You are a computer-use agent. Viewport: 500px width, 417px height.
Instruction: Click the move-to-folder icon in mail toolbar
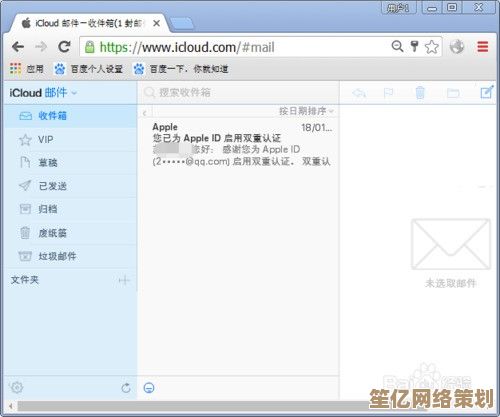[453, 93]
